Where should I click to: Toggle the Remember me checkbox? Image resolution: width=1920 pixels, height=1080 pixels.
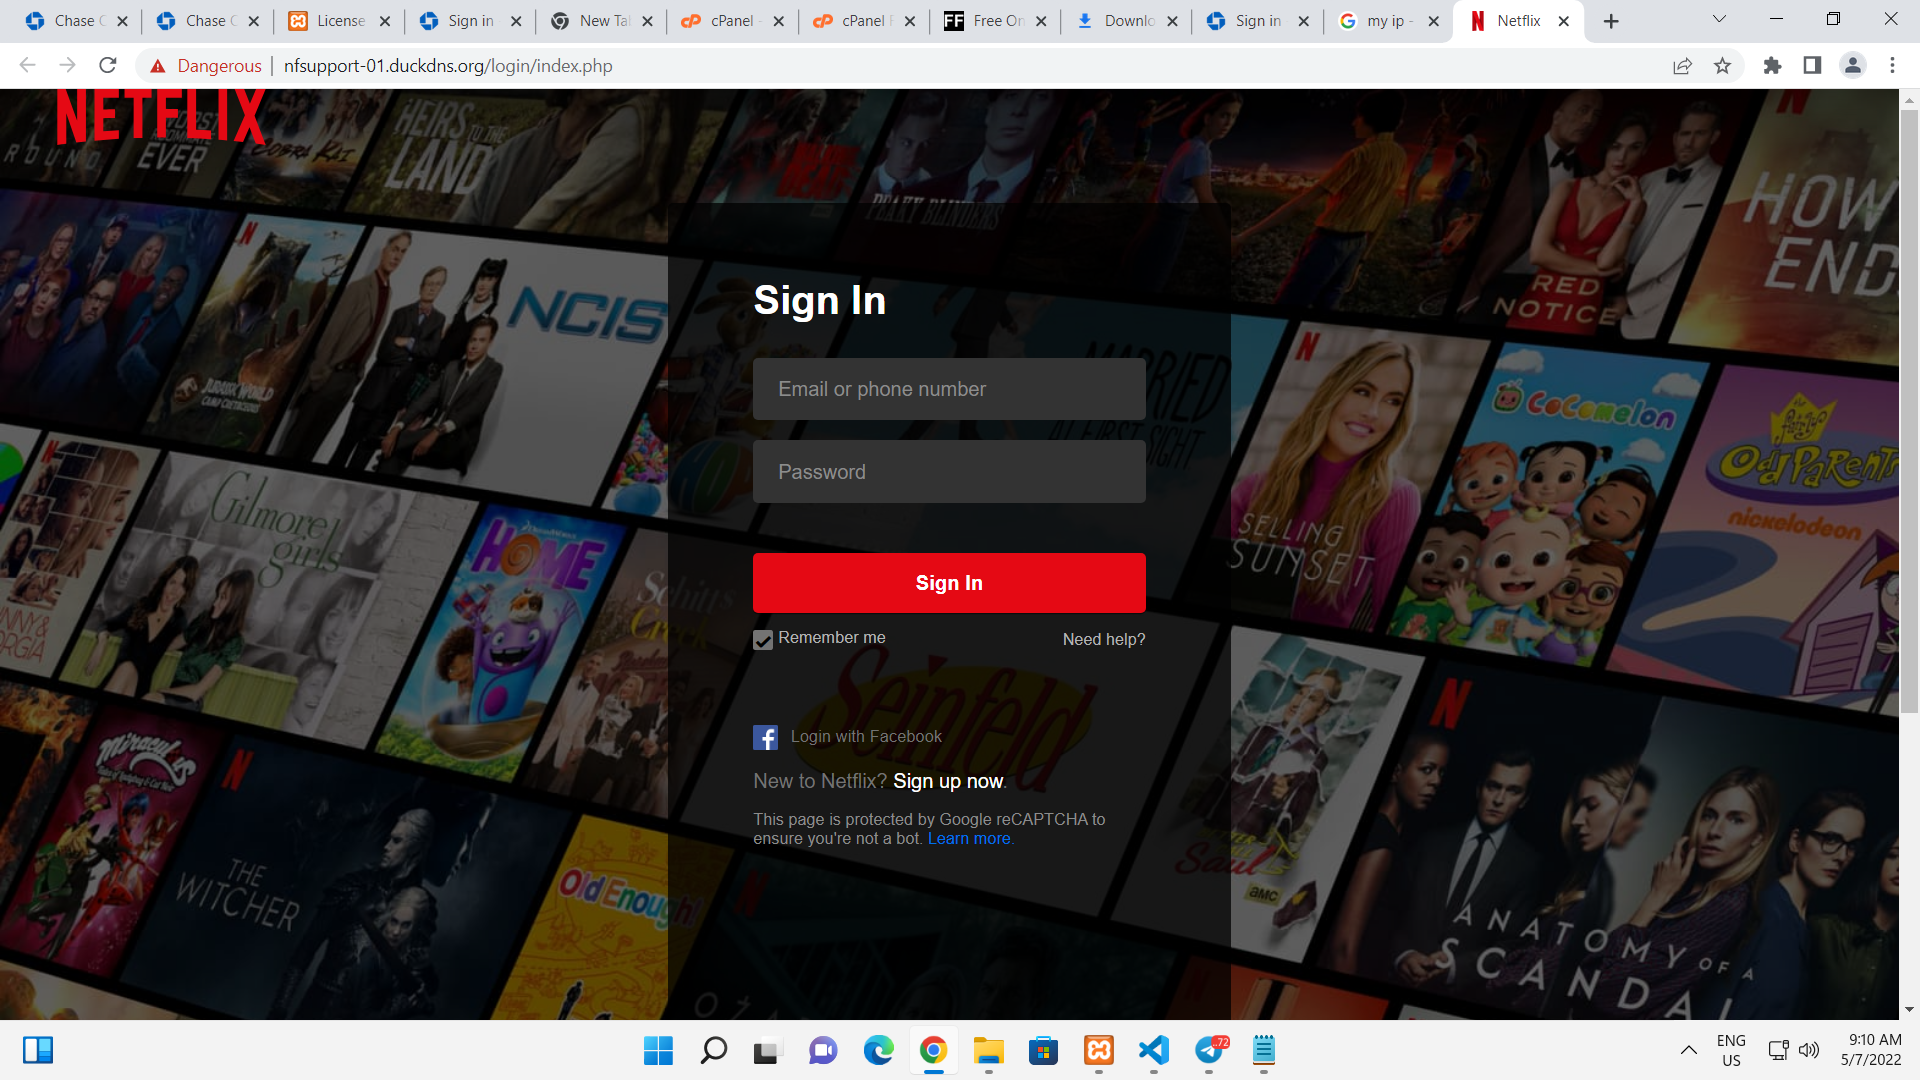(763, 640)
